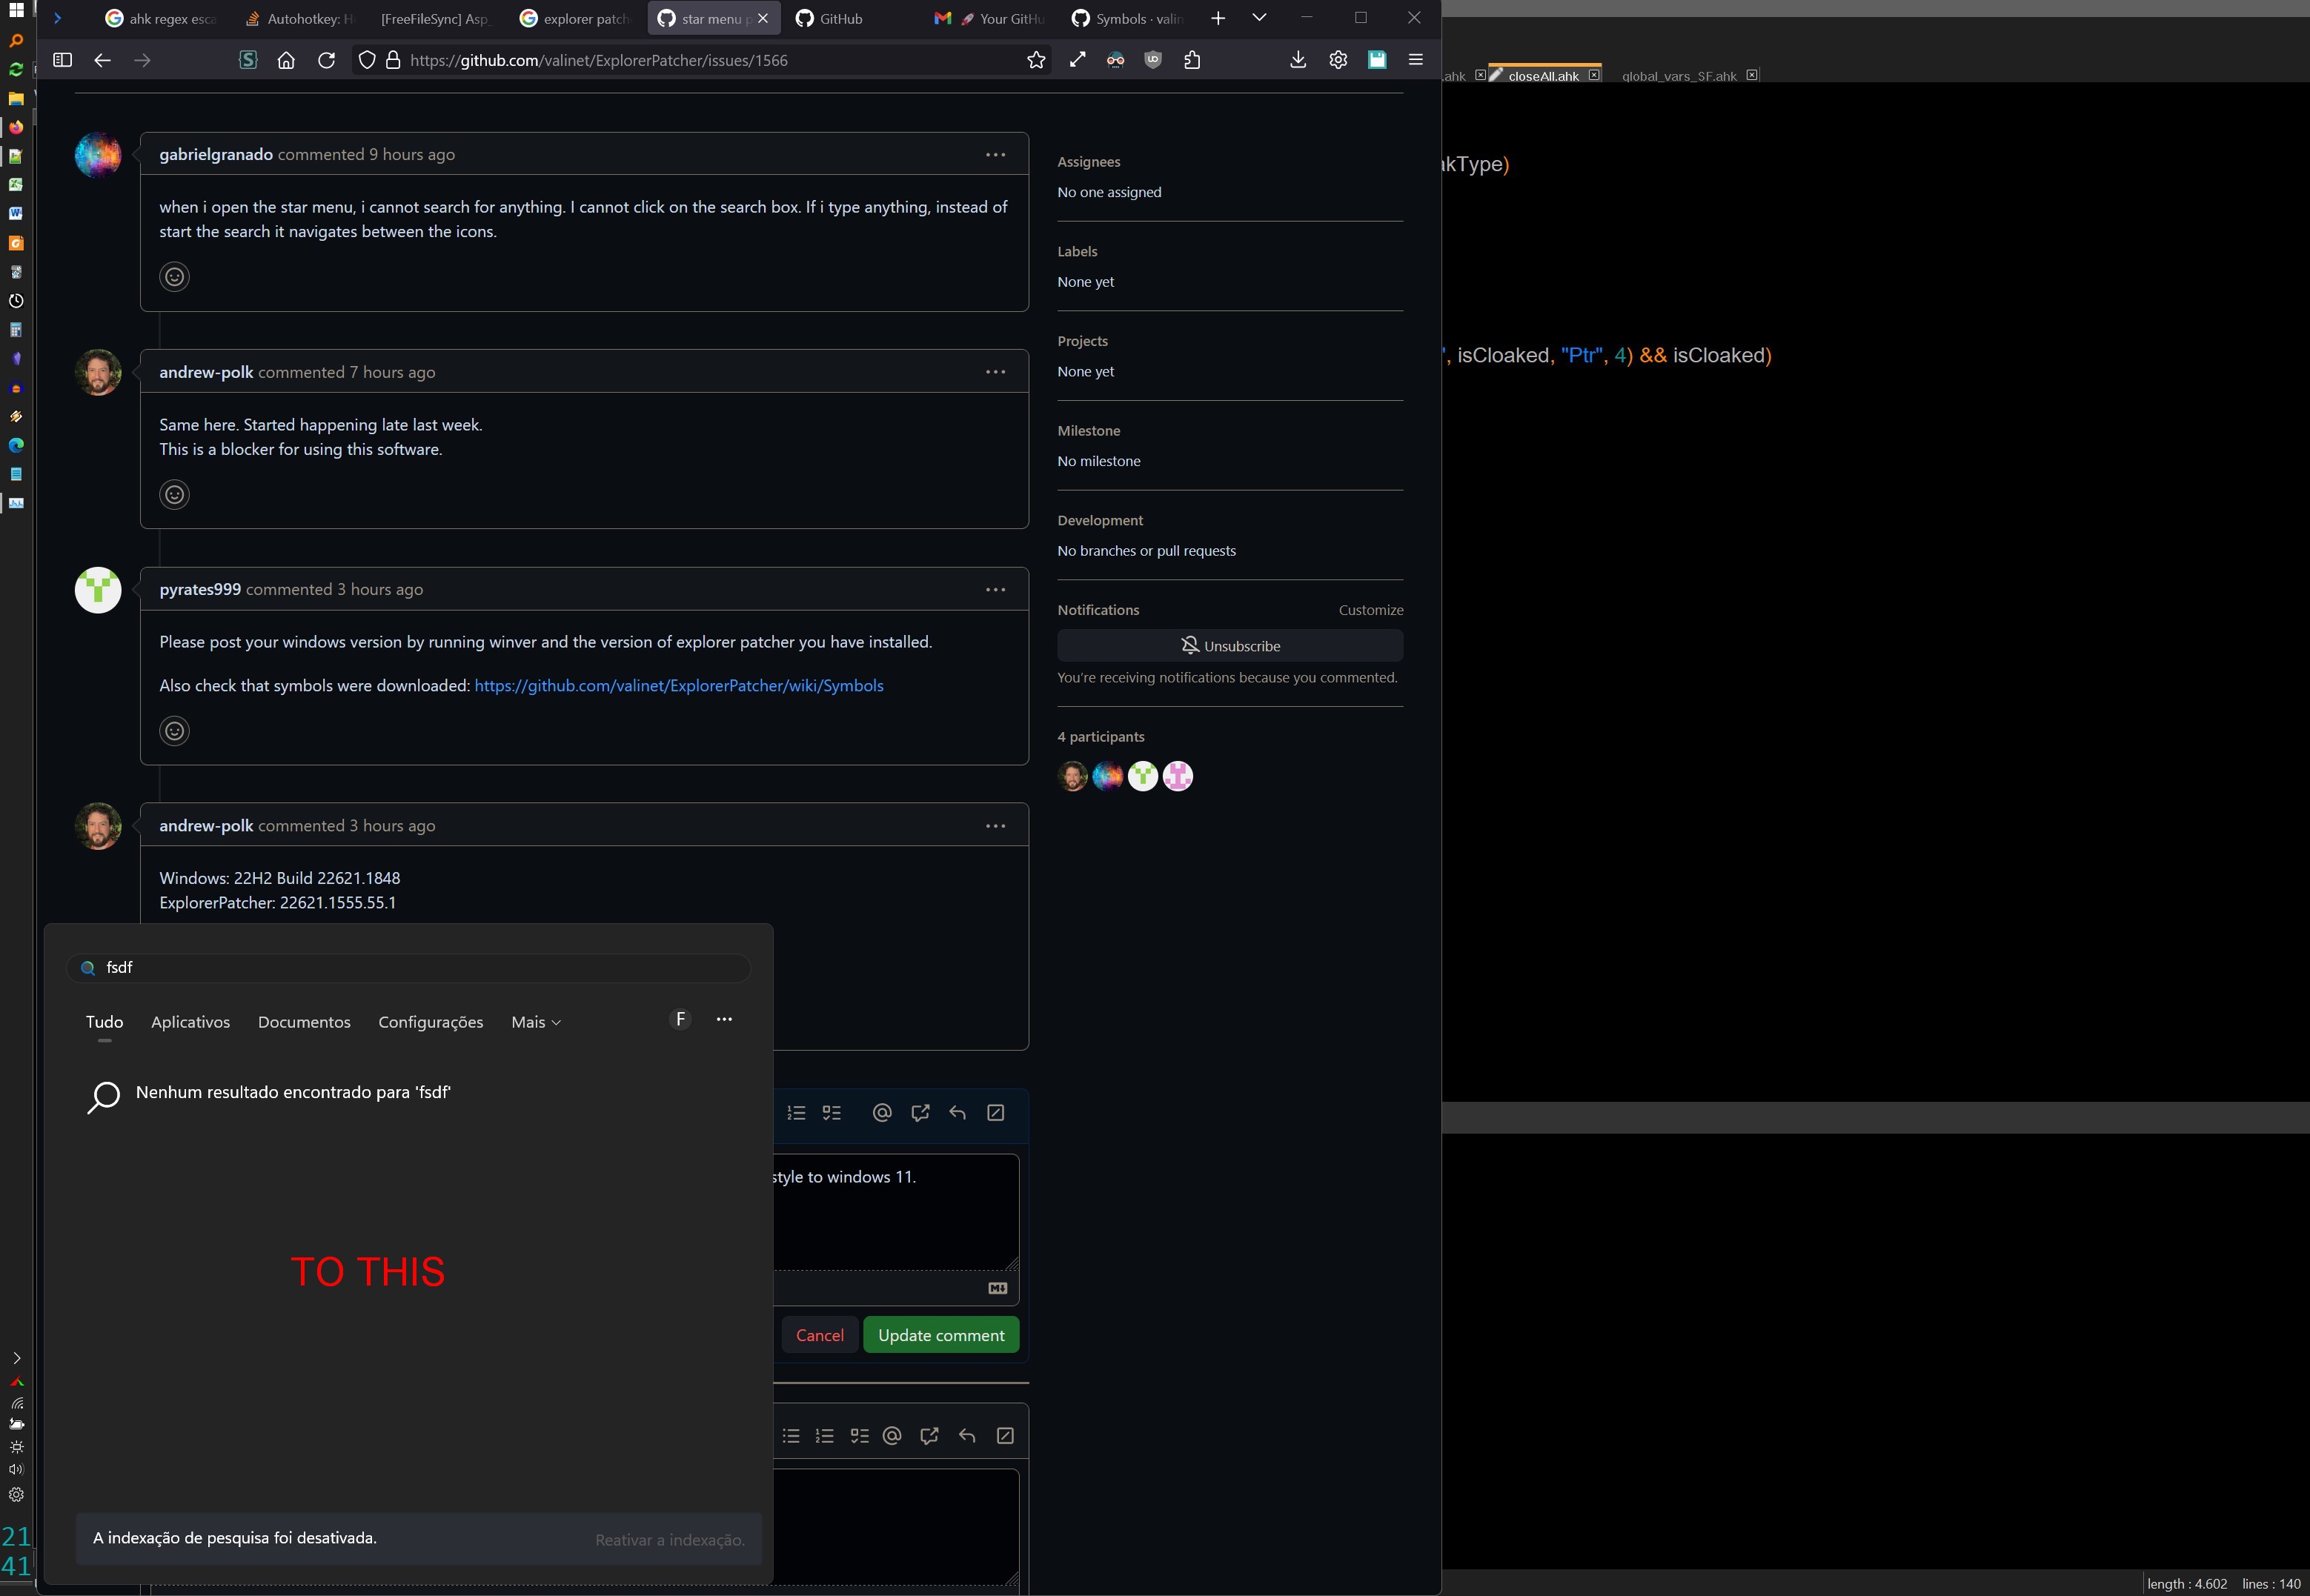Open saved replies in the comment toolbar

(958, 1112)
